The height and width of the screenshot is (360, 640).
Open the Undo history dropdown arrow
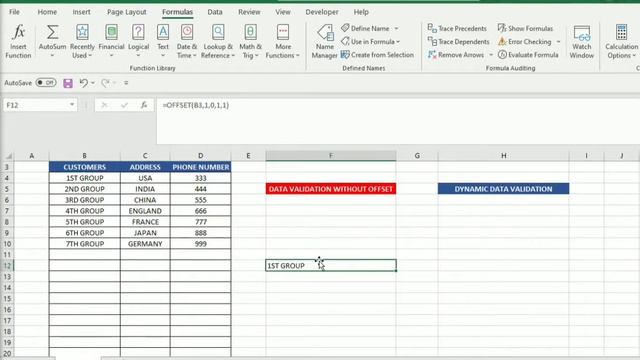tap(93, 83)
